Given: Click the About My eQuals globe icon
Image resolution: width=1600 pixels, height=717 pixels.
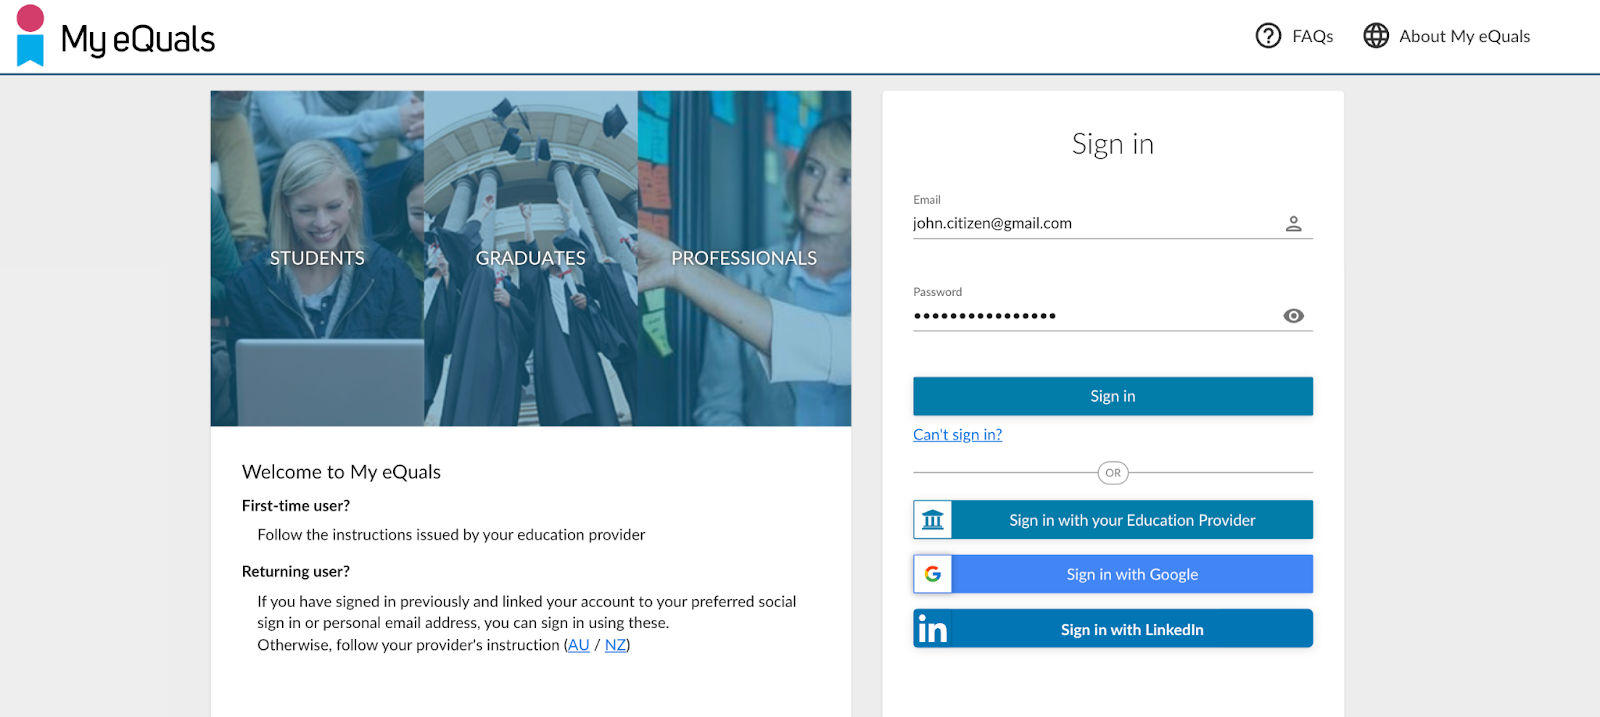Looking at the screenshot, I should [x=1376, y=36].
